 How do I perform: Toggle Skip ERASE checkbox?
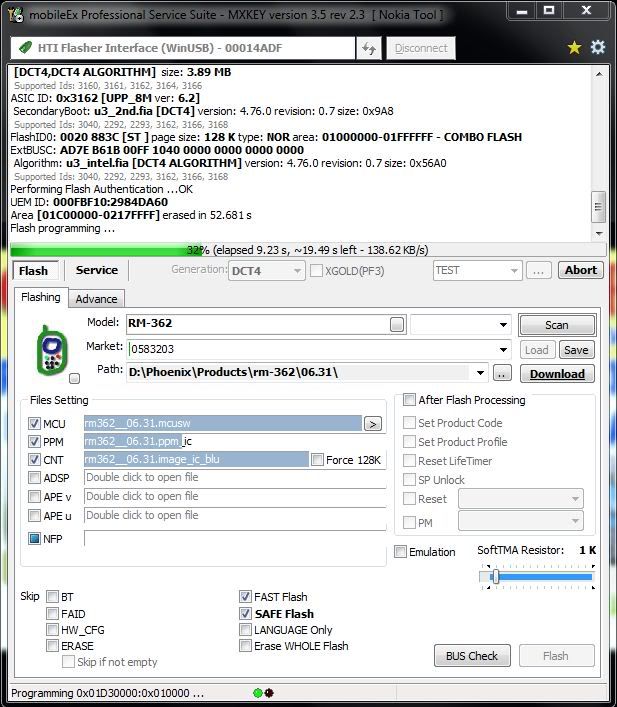[x=53, y=646]
